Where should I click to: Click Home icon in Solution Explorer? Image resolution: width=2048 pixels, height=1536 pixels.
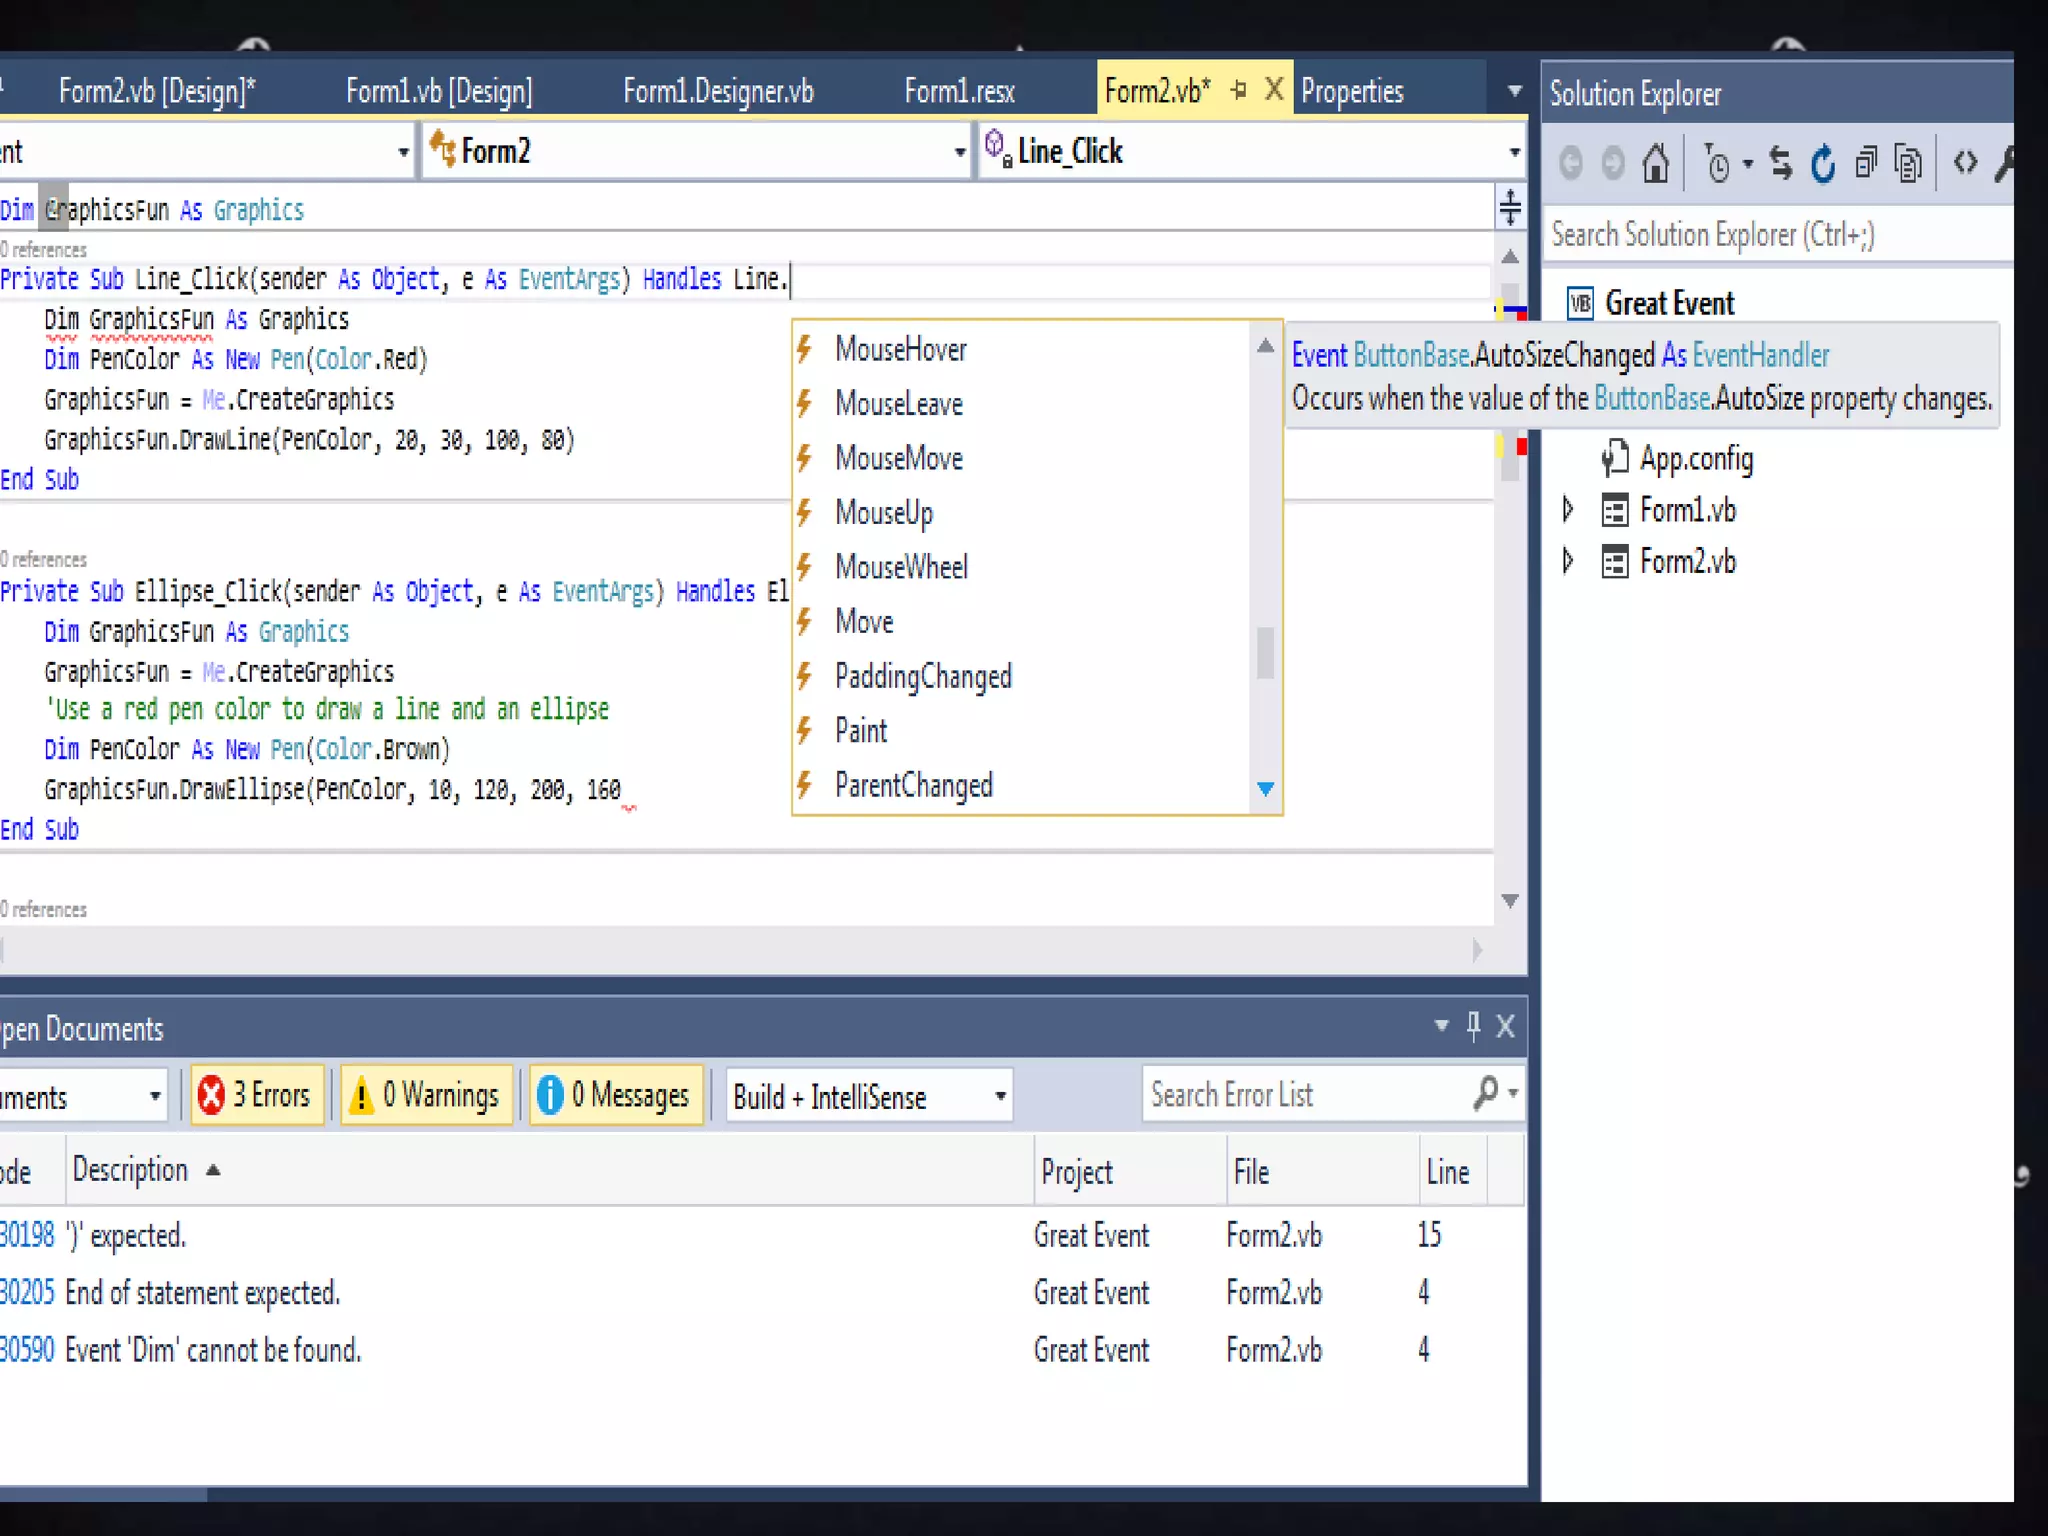click(x=1655, y=163)
